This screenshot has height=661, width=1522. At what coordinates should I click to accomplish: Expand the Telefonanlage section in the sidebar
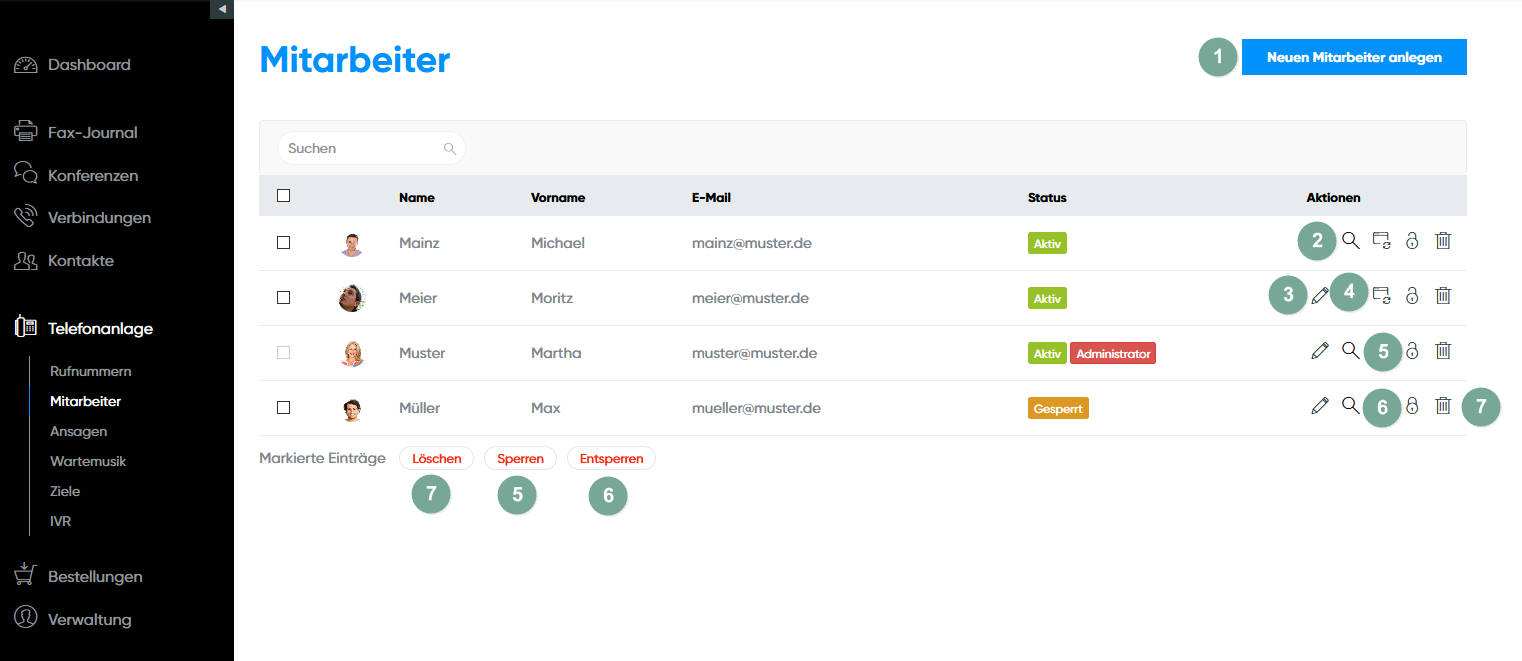pos(100,328)
